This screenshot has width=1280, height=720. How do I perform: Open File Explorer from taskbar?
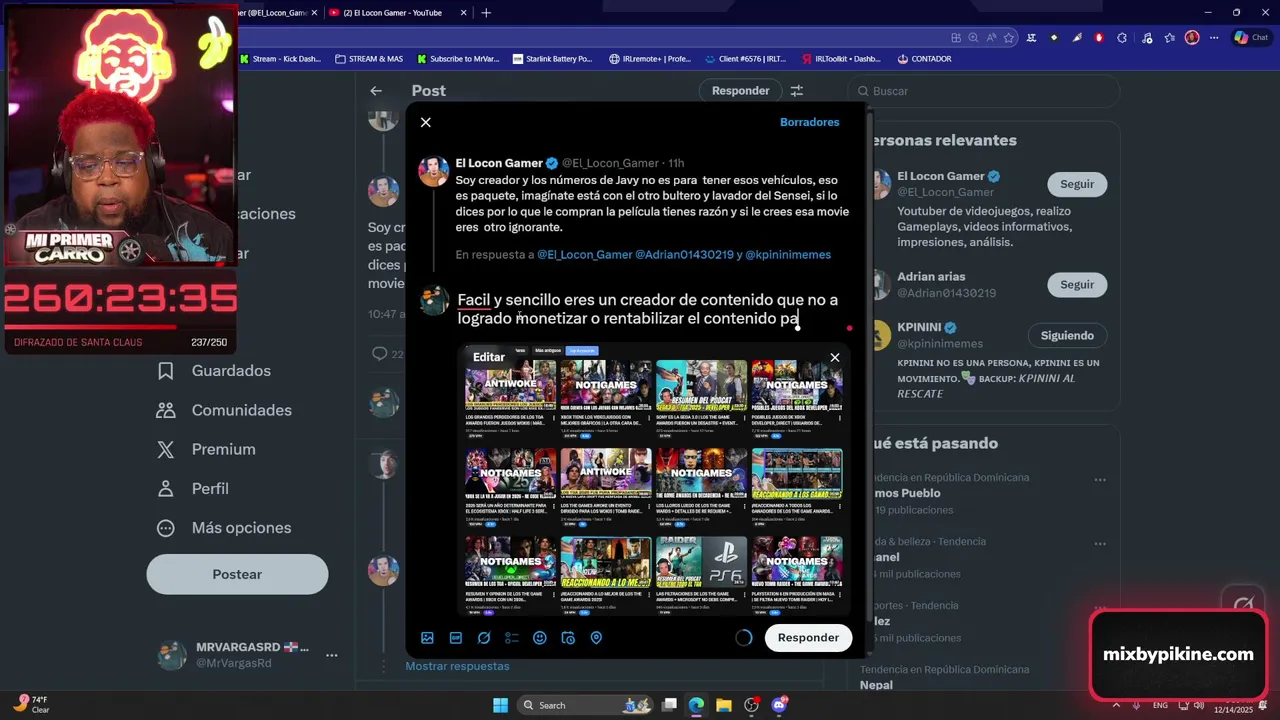click(x=724, y=705)
